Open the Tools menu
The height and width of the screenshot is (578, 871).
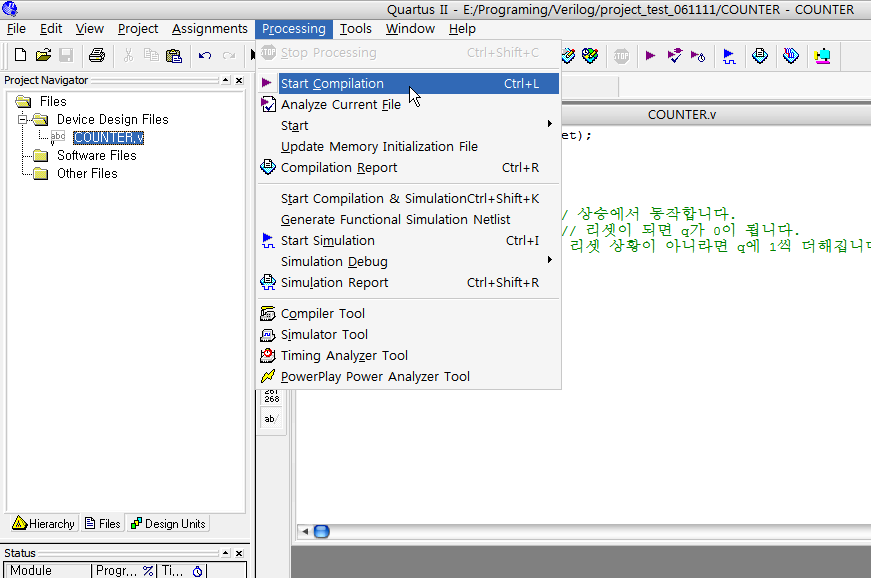point(356,29)
